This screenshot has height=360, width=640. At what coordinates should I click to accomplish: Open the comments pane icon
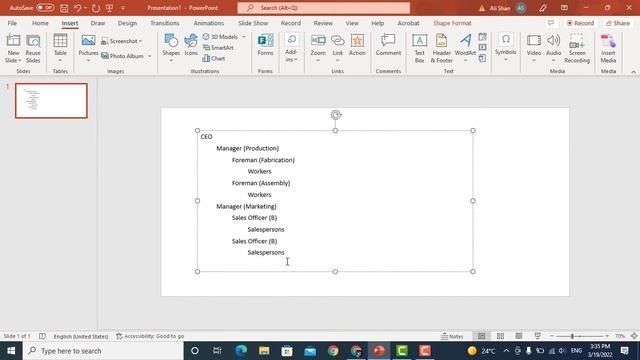pos(551,23)
